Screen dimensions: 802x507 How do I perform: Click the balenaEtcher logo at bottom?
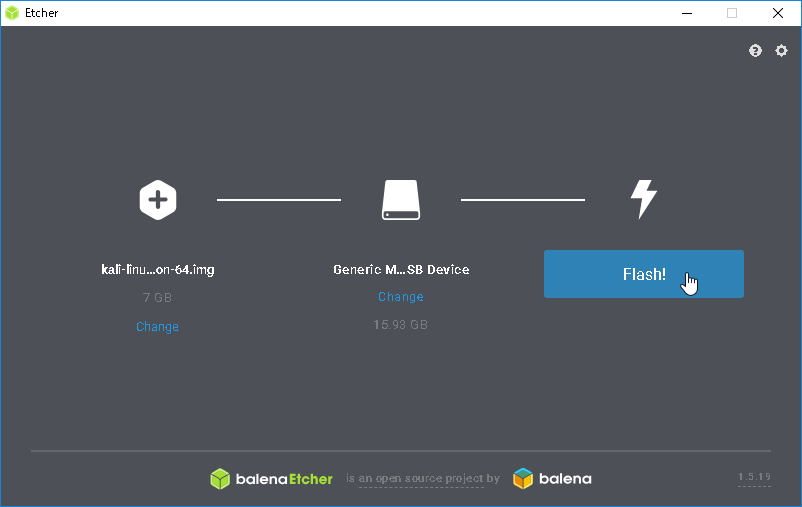point(272,479)
